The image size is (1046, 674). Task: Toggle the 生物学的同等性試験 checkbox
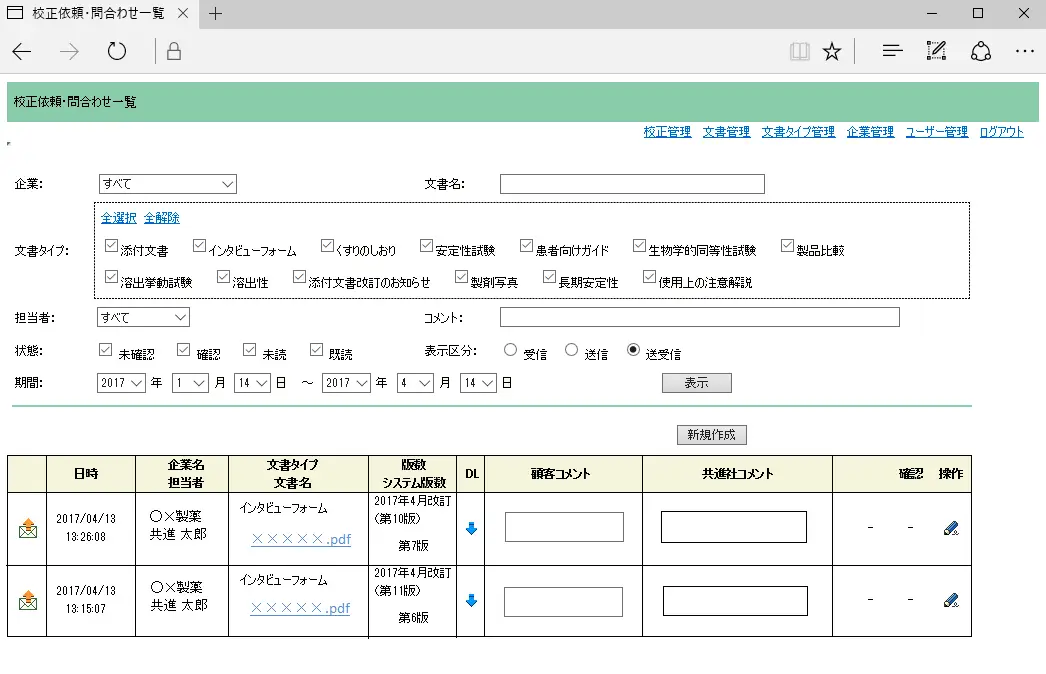pos(639,246)
